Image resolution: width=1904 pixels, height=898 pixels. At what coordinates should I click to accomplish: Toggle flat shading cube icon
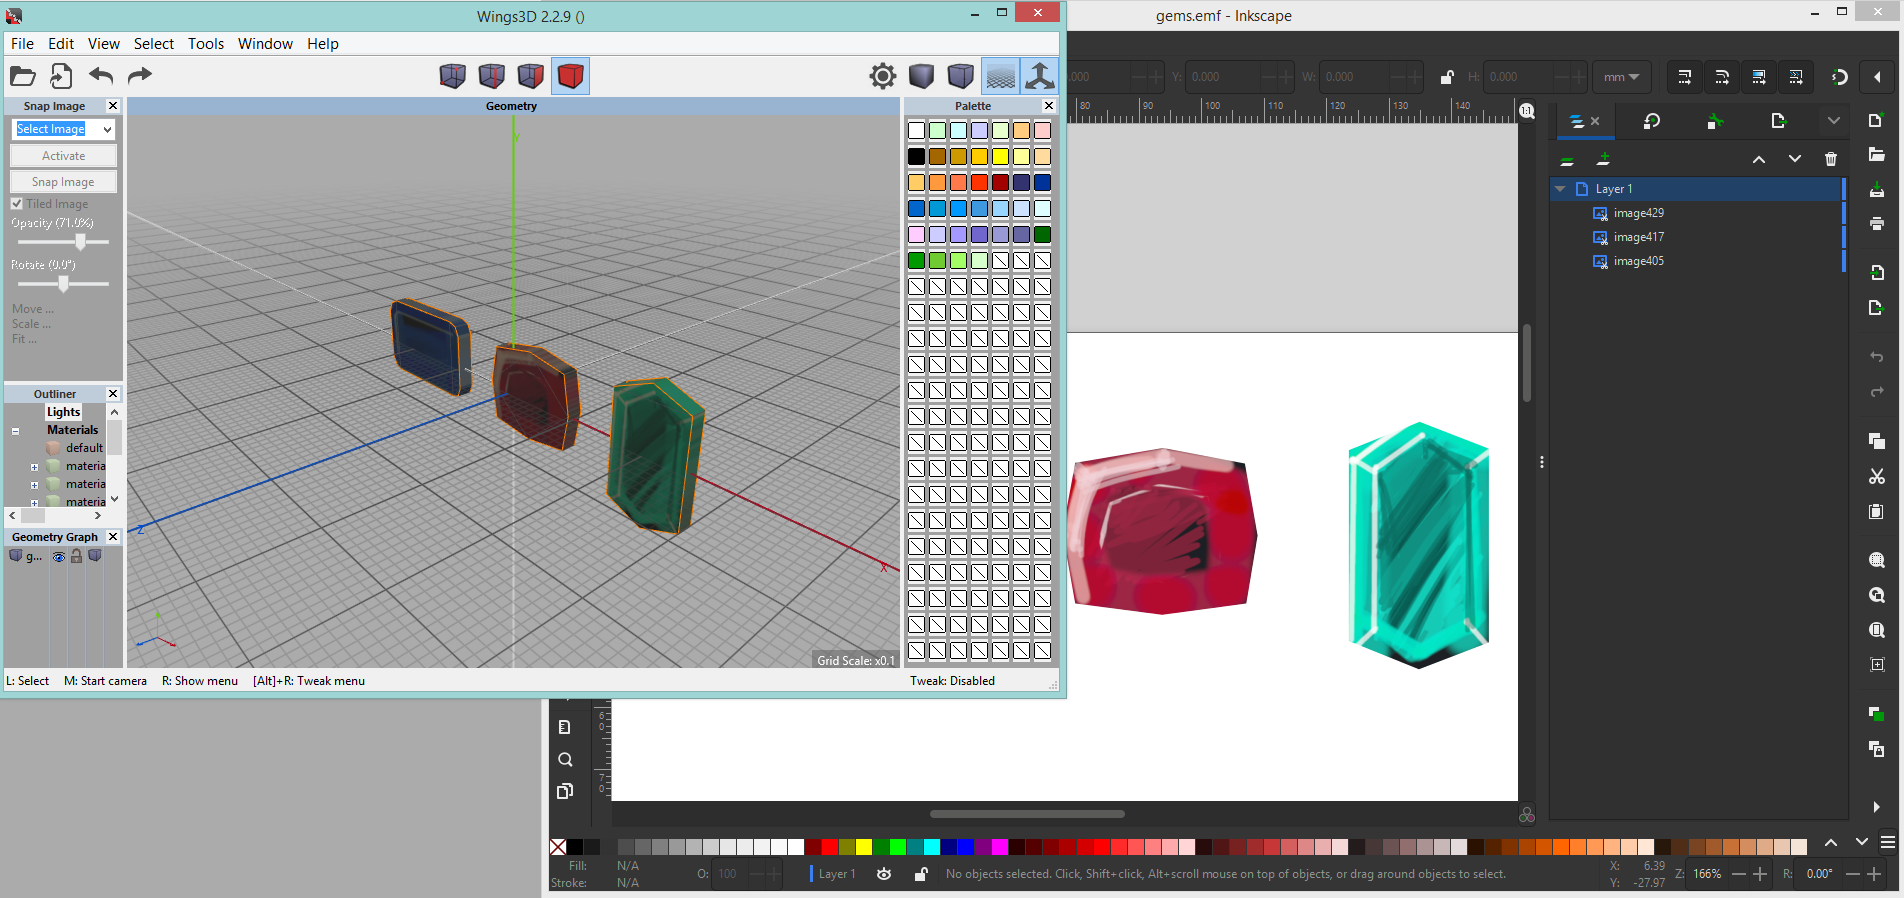click(922, 76)
